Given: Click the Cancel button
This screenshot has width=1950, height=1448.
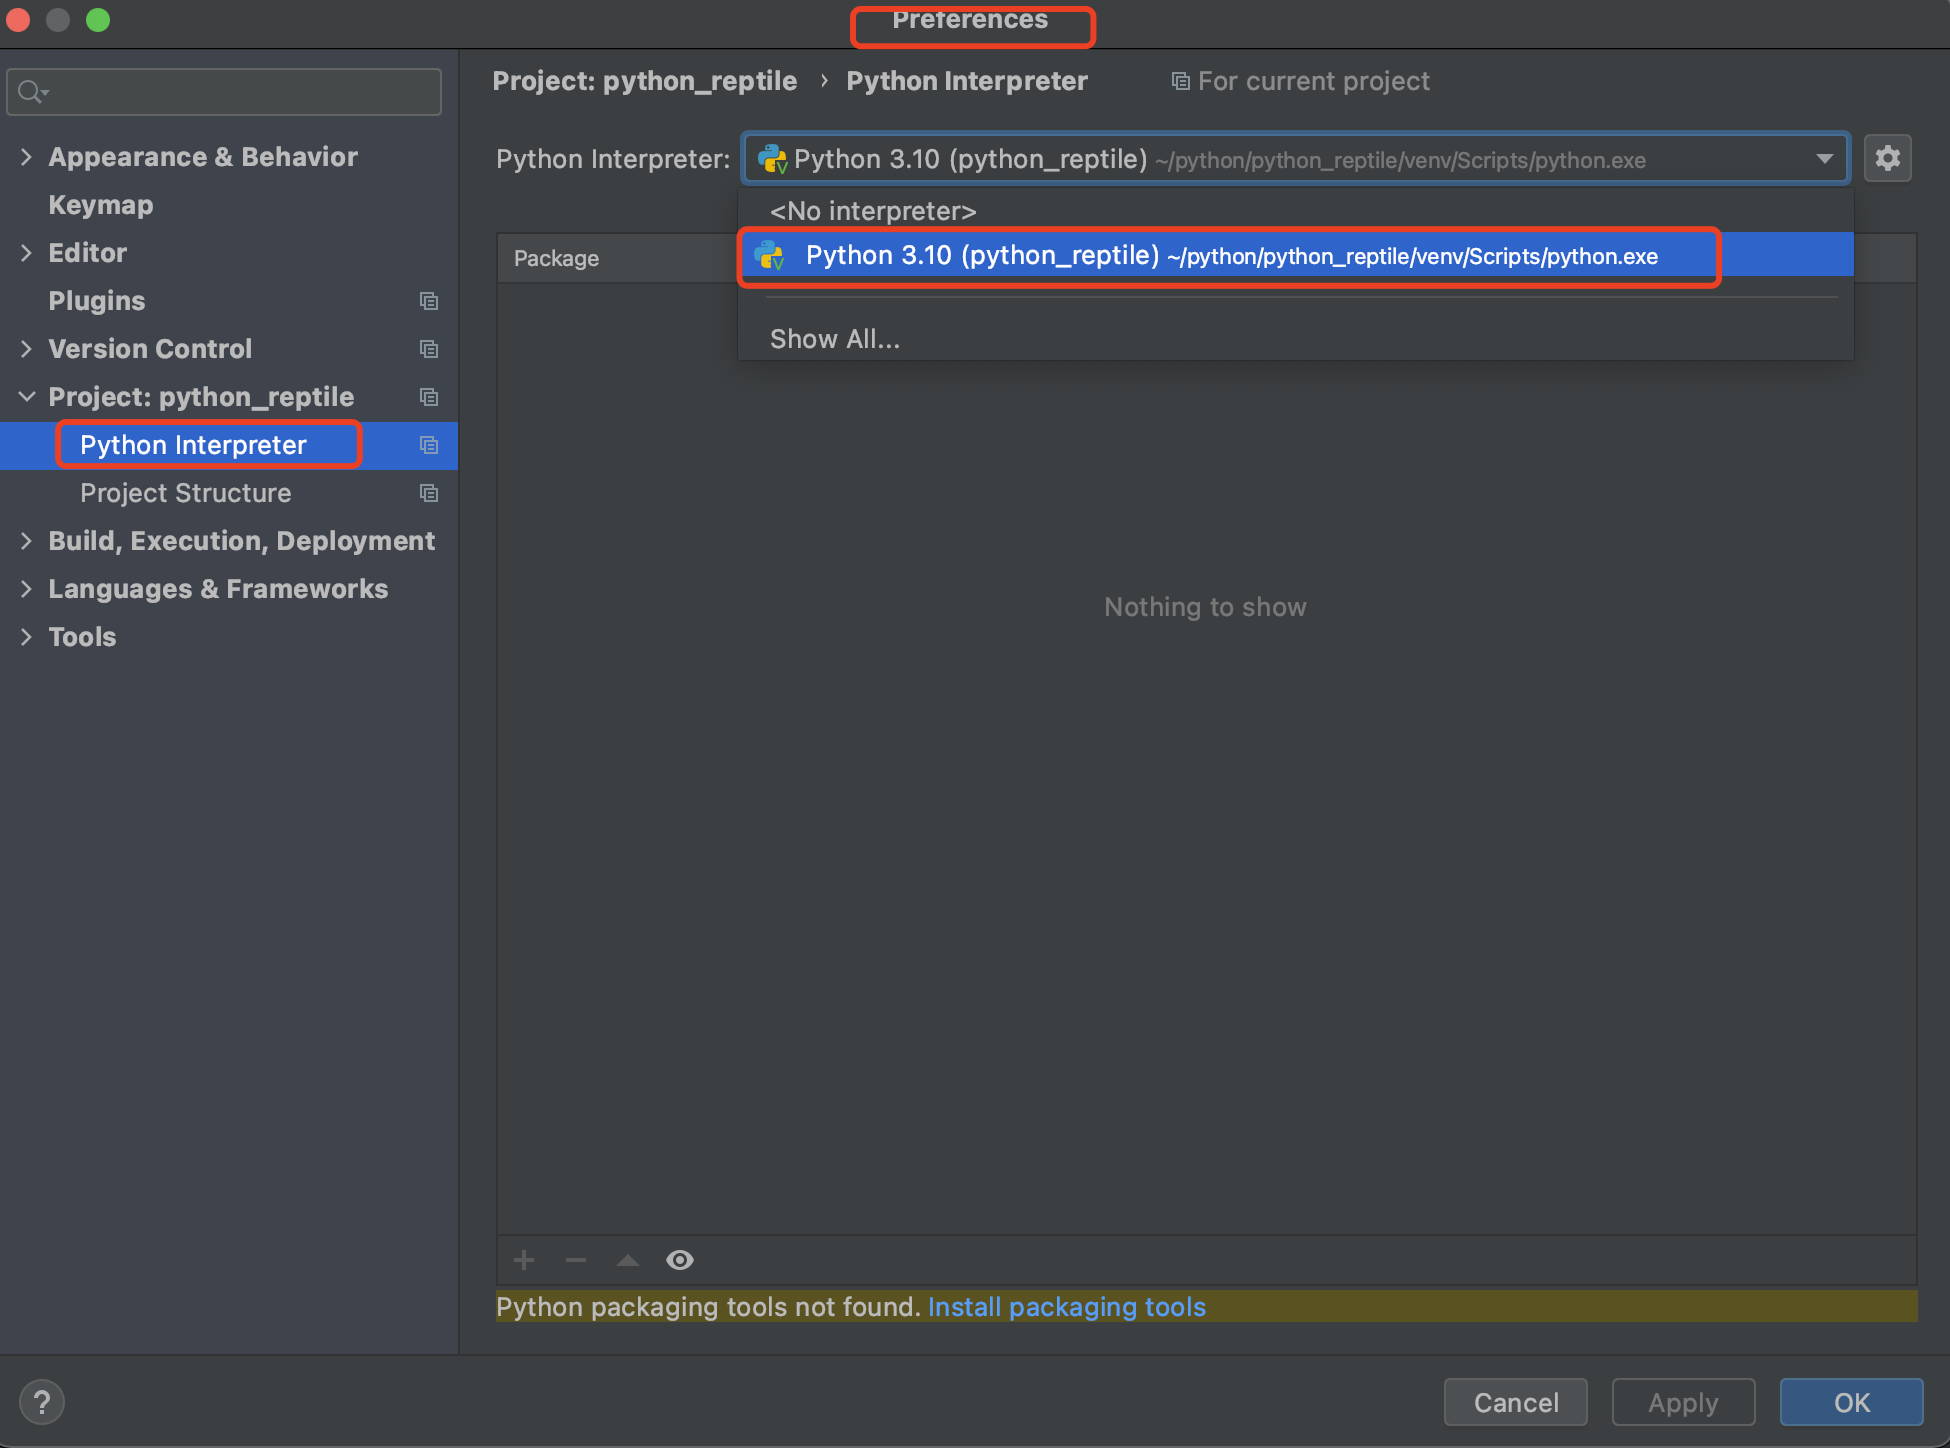Looking at the screenshot, I should (1515, 1402).
